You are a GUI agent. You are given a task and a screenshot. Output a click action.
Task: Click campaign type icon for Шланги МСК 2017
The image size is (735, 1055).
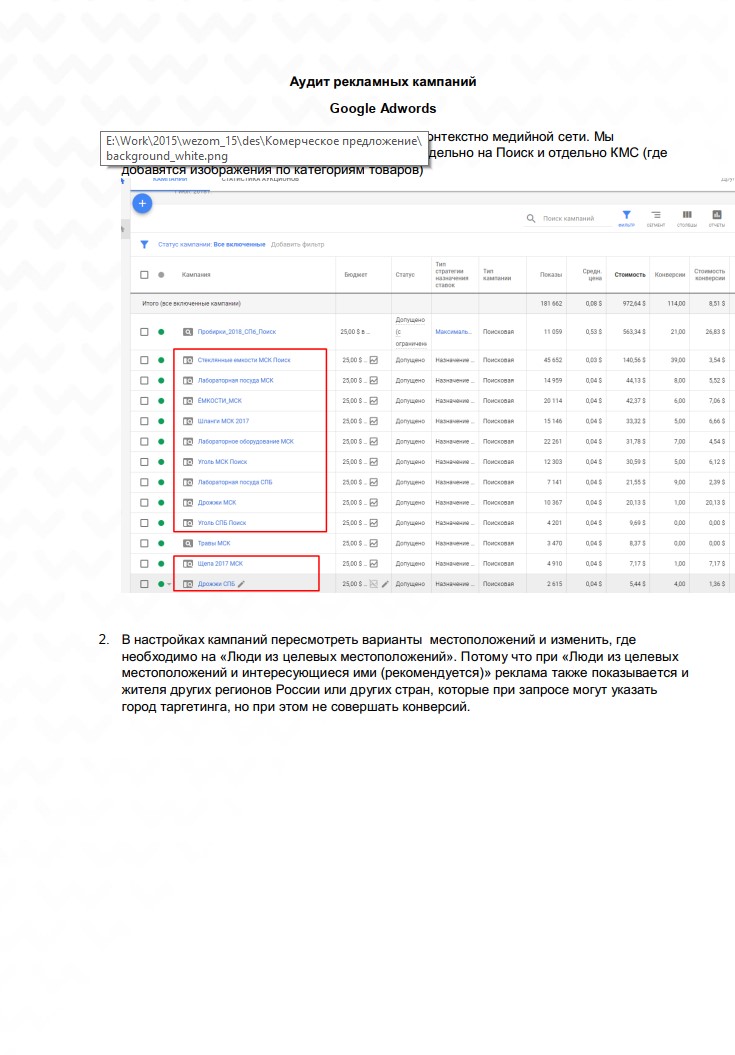tap(188, 421)
